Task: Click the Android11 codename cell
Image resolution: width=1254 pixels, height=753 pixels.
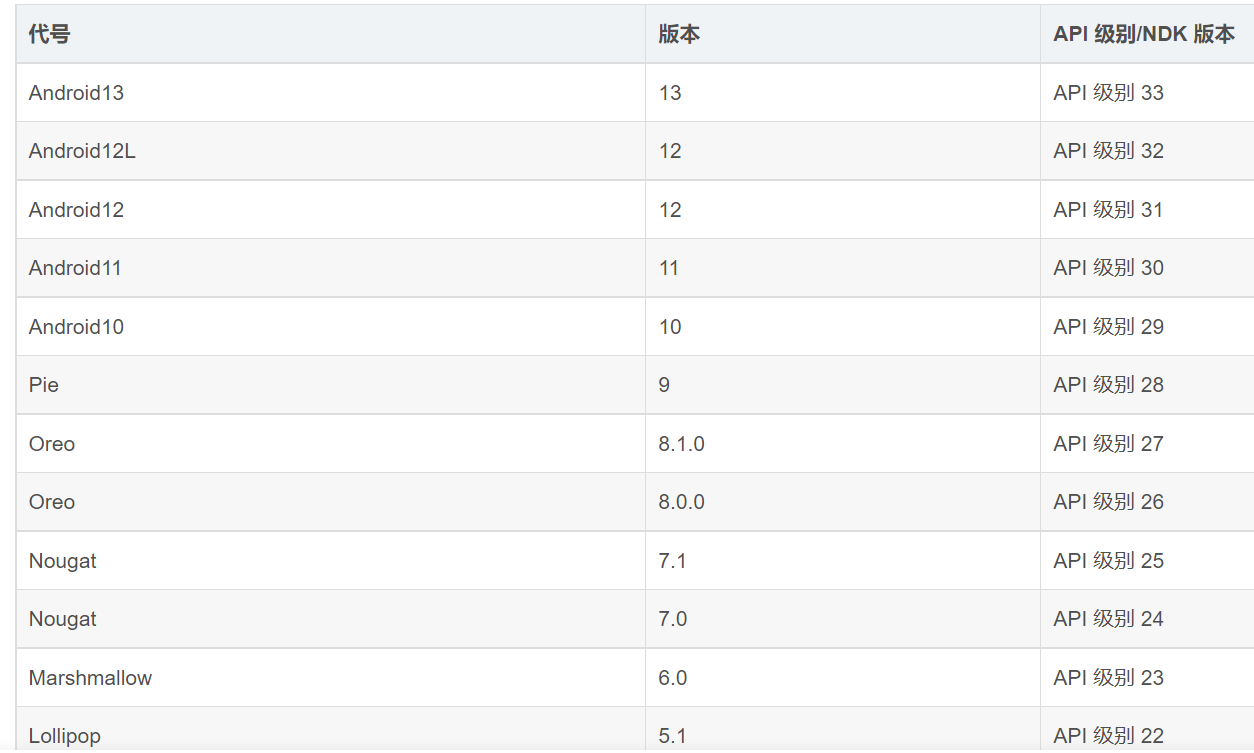Action: point(331,268)
